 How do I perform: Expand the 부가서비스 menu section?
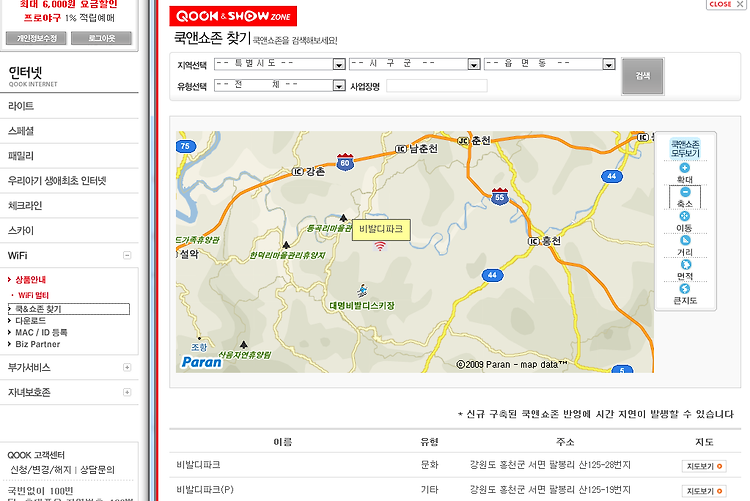click(x=127, y=367)
